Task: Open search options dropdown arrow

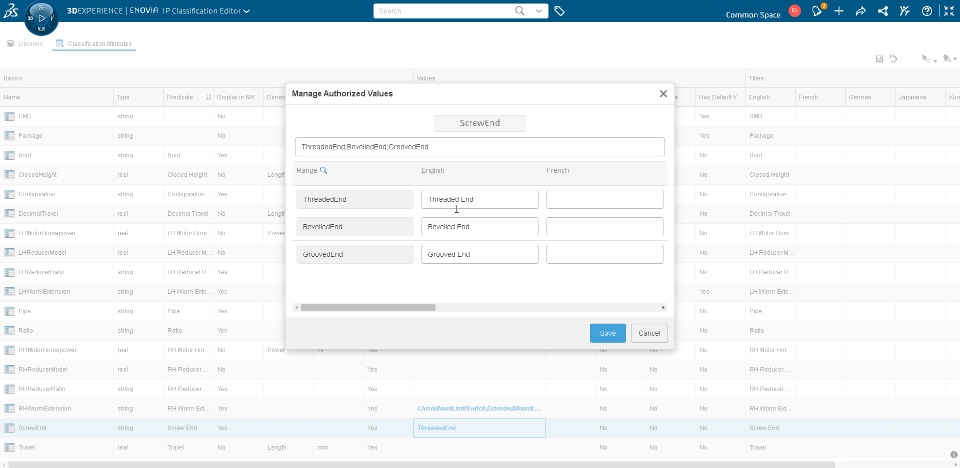Action: 539,11
